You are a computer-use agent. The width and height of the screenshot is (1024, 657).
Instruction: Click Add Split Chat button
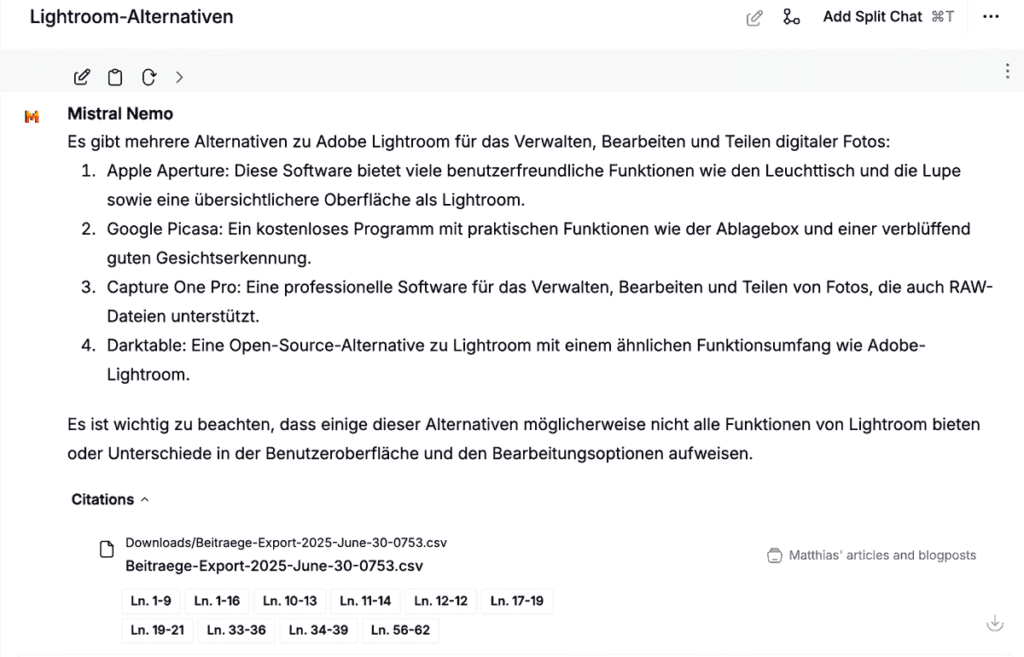pos(888,17)
